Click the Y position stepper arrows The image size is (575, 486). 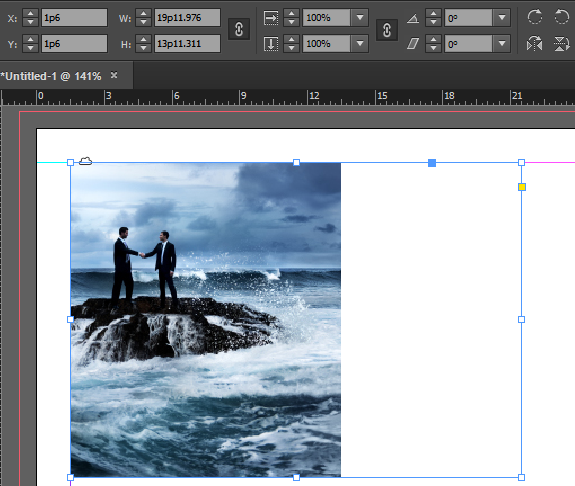[30, 44]
